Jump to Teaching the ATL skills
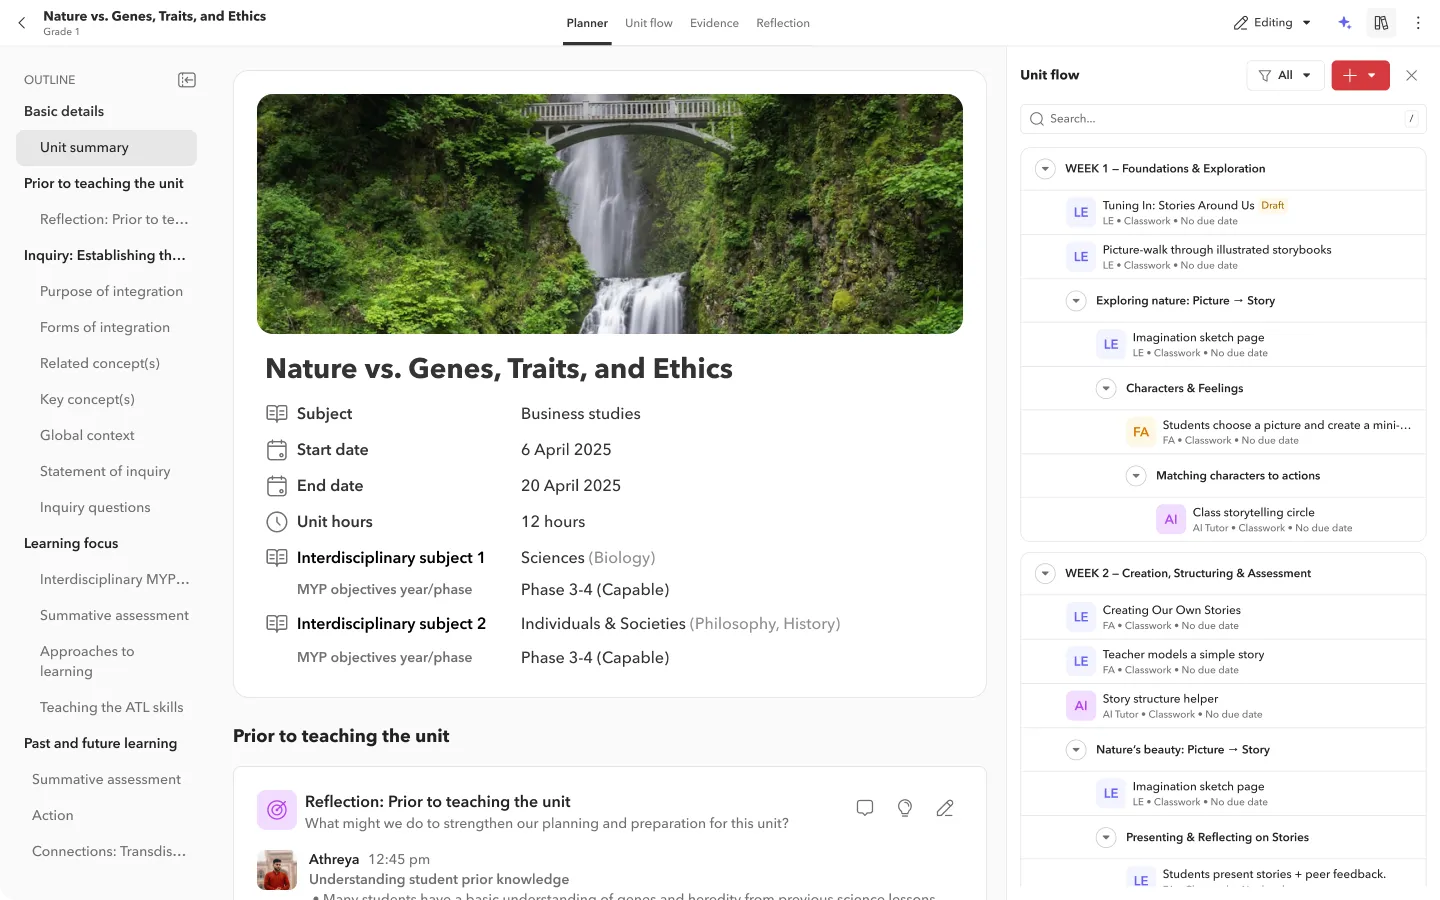The width and height of the screenshot is (1440, 900). (112, 707)
